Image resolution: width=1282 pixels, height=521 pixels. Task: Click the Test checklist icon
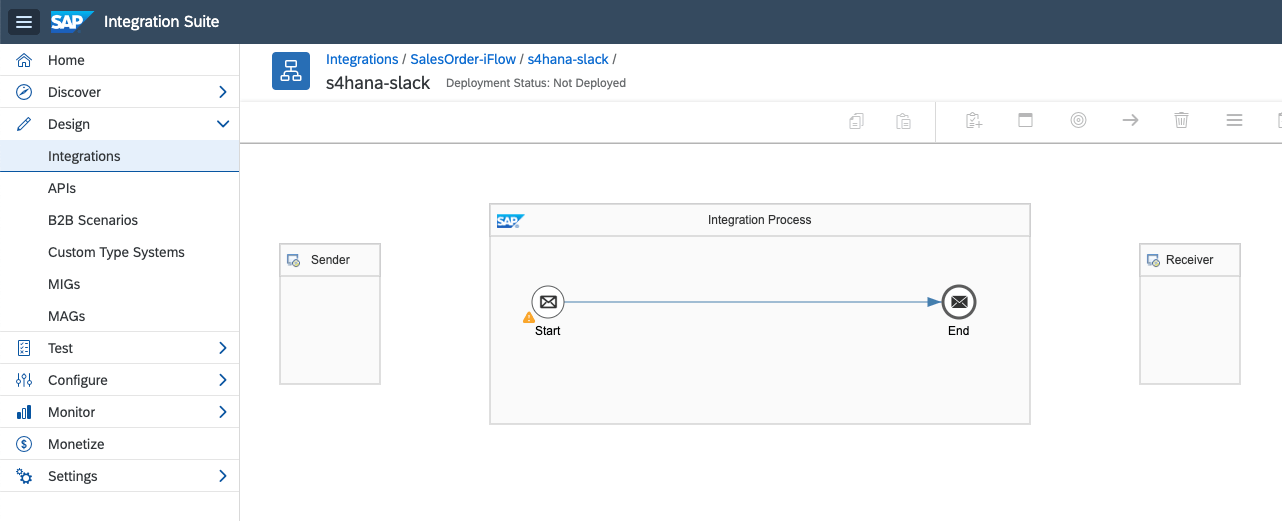point(25,348)
